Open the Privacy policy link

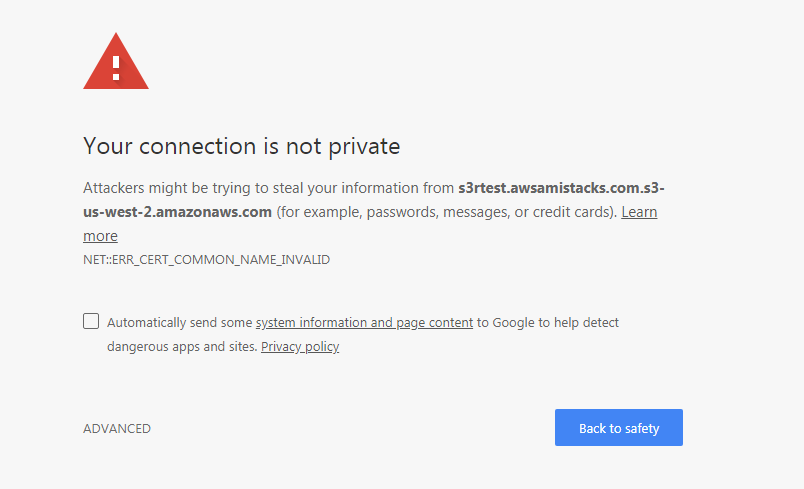click(x=300, y=347)
